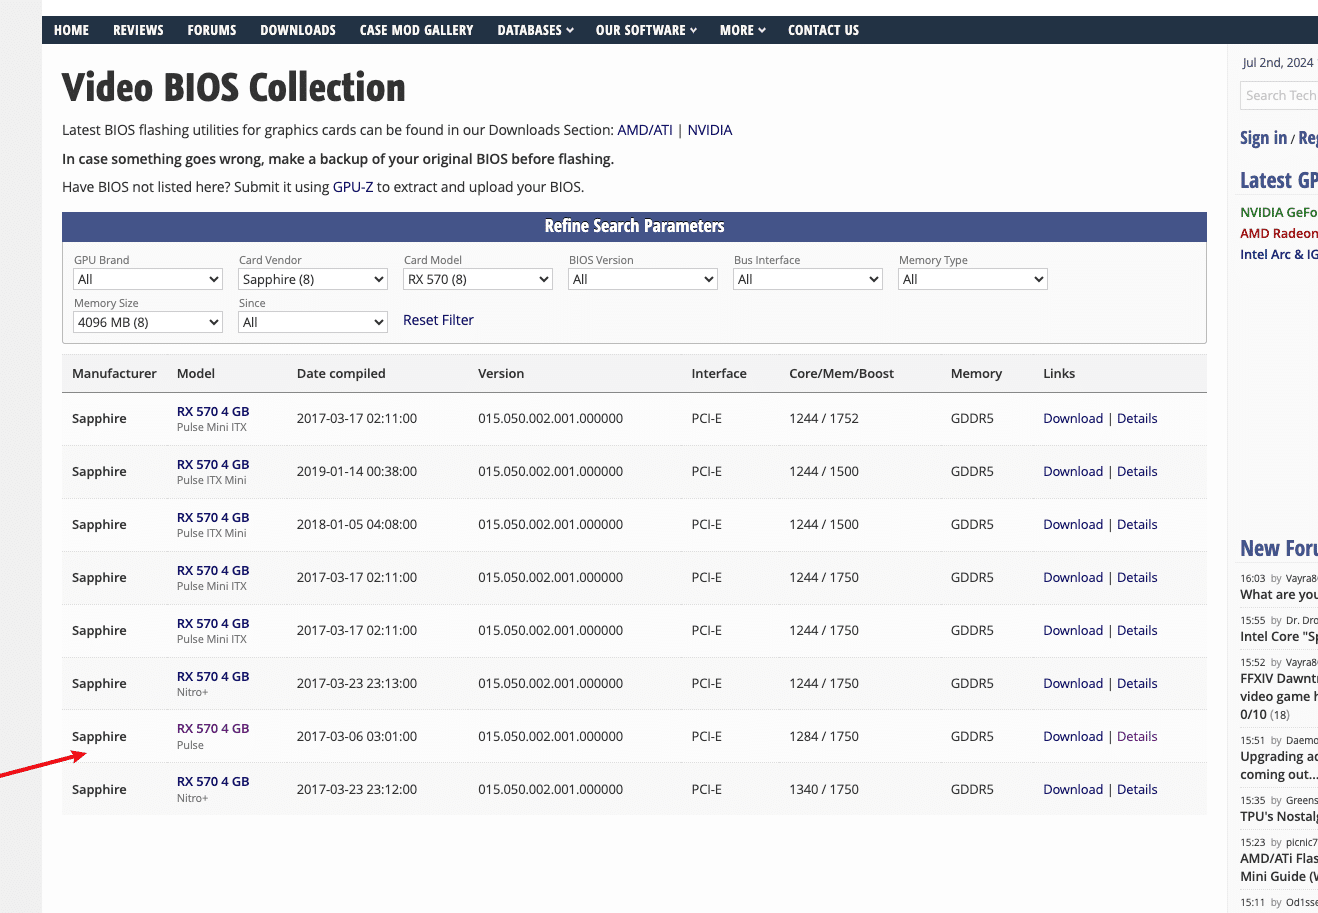Open the AMD/ATI flashing utilities link
The height and width of the screenshot is (913, 1318).
(645, 130)
